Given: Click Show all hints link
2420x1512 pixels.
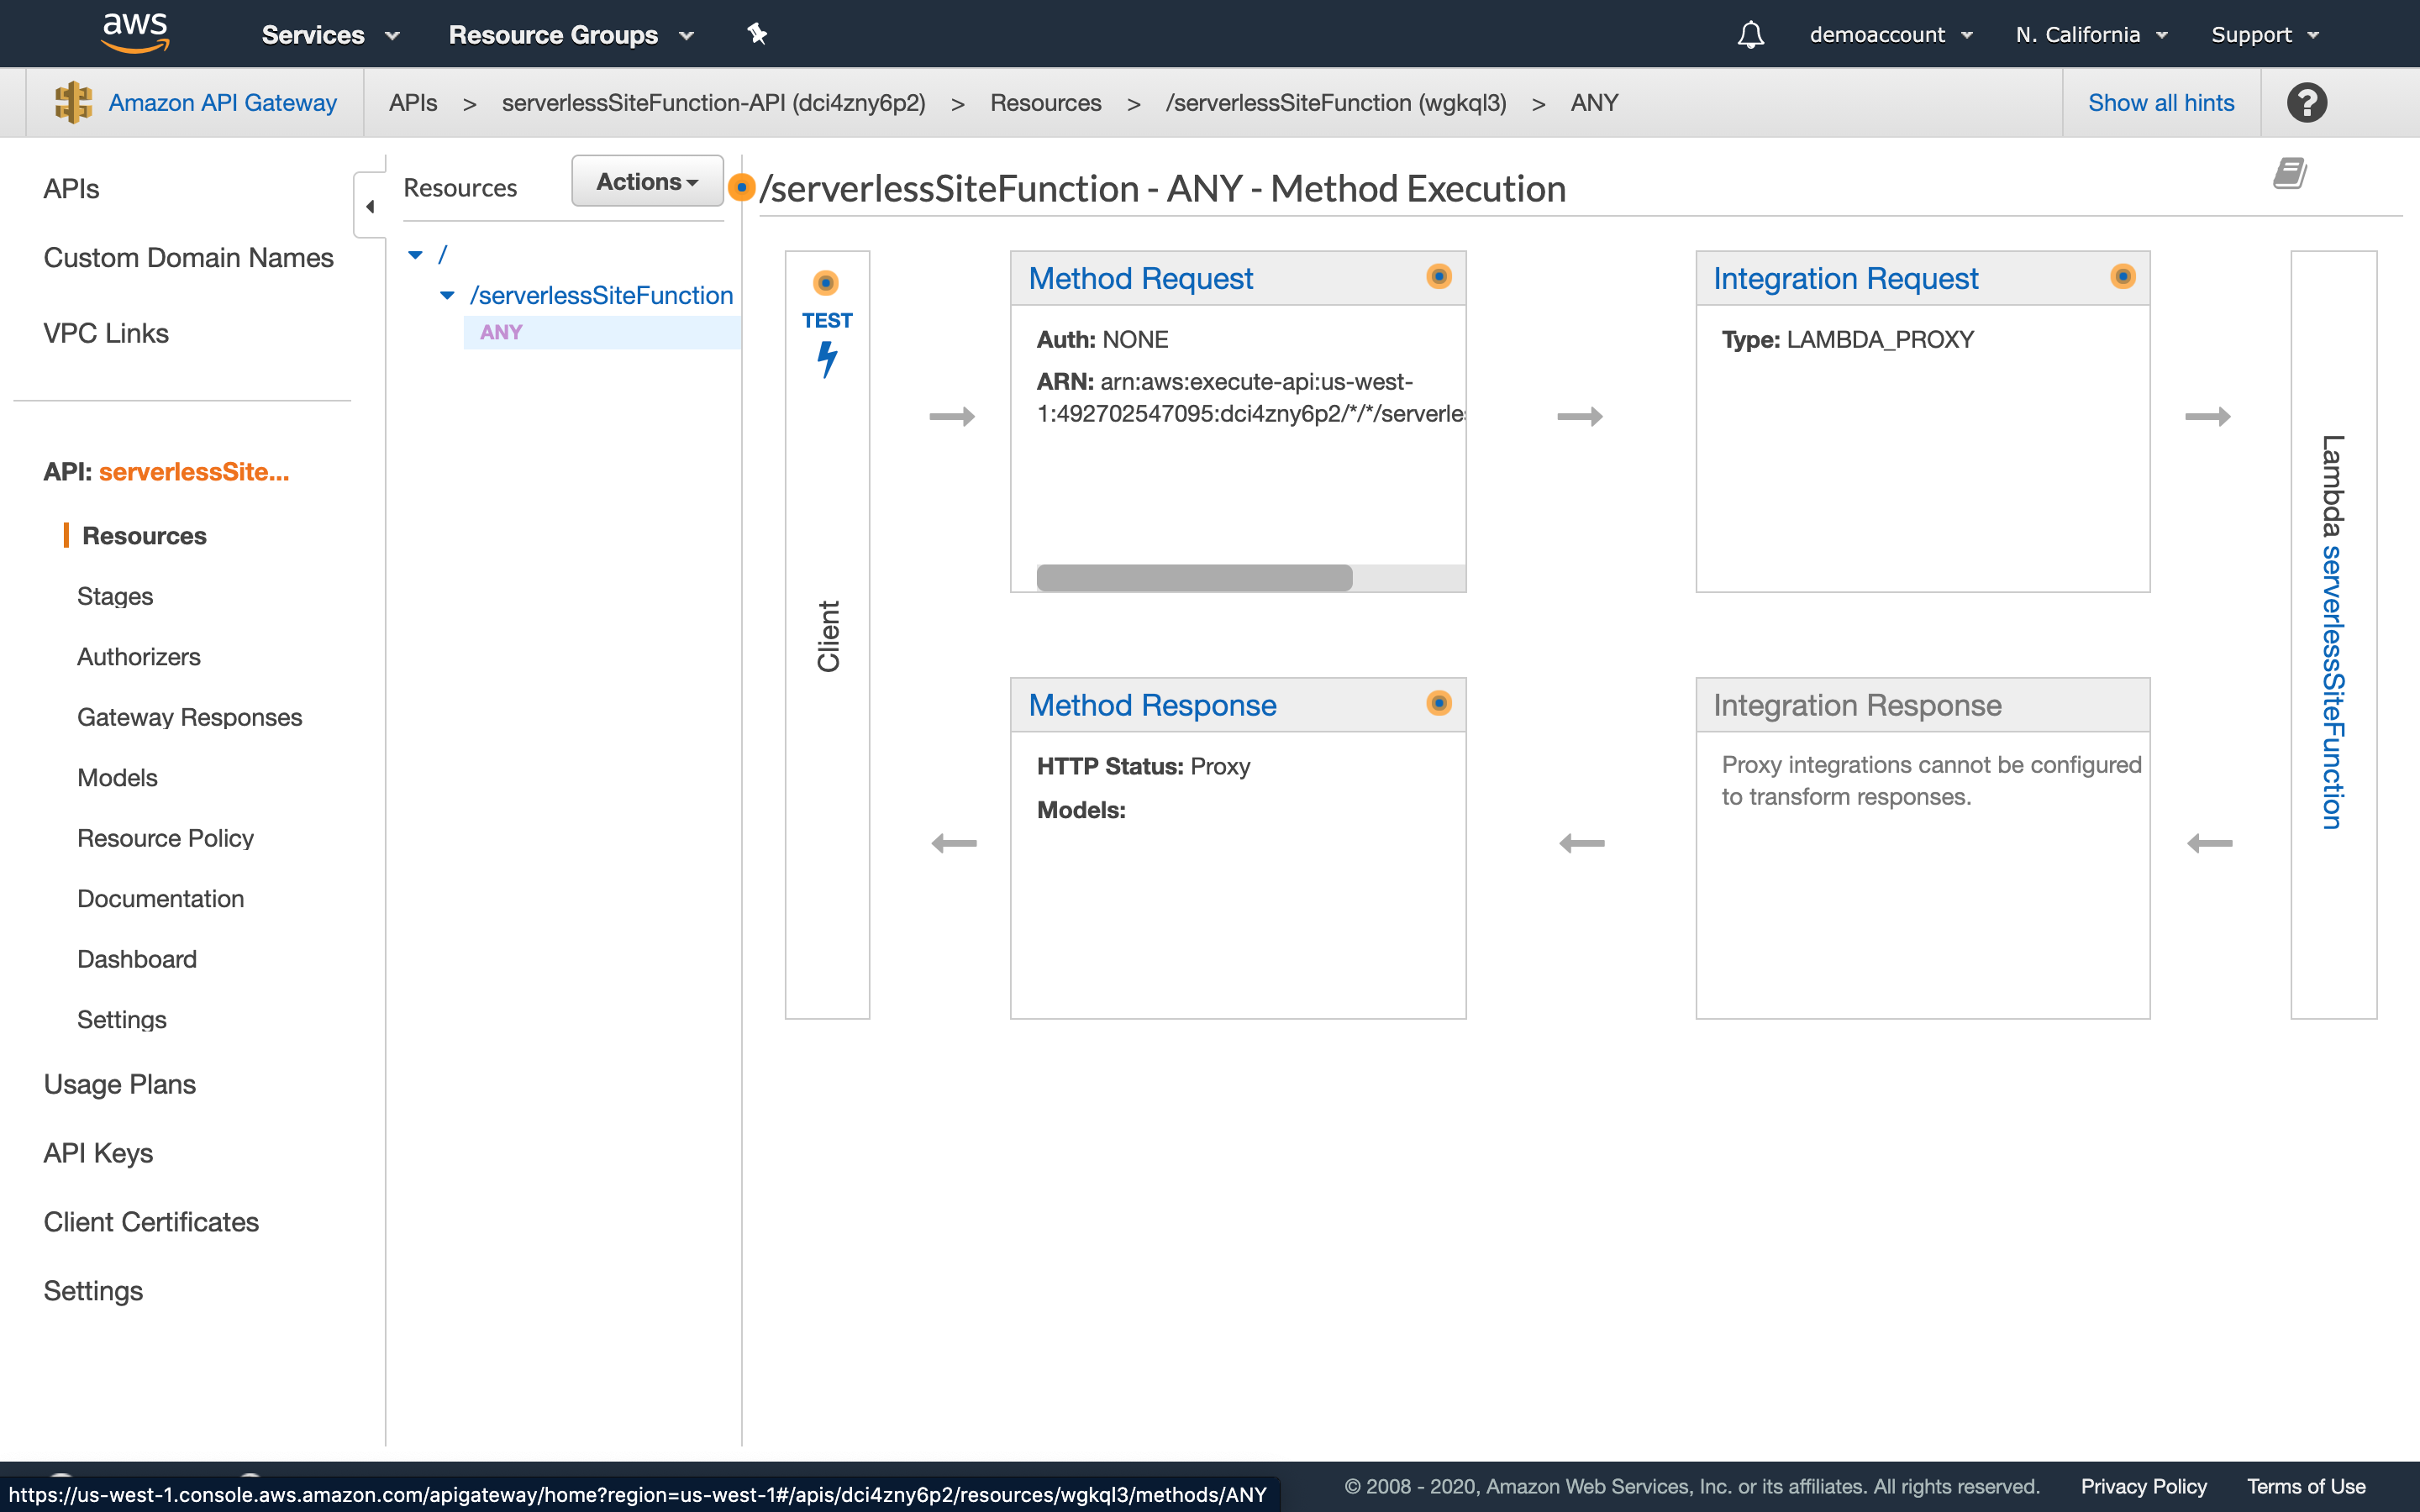Looking at the screenshot, I should (x=2161, y=103).
